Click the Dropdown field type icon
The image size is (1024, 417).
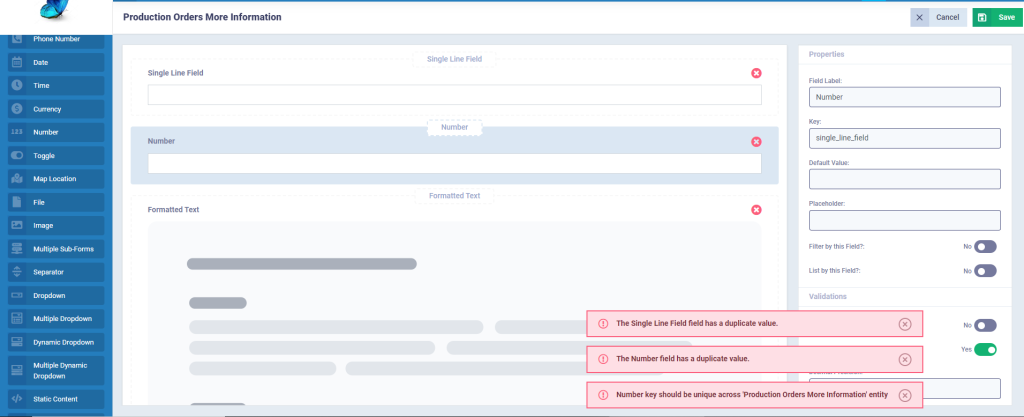pyautogui.click(x=17, y=296)
